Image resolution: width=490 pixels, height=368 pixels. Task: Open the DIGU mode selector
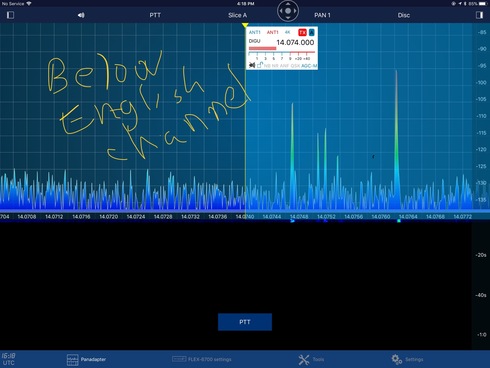click(254, 41)
